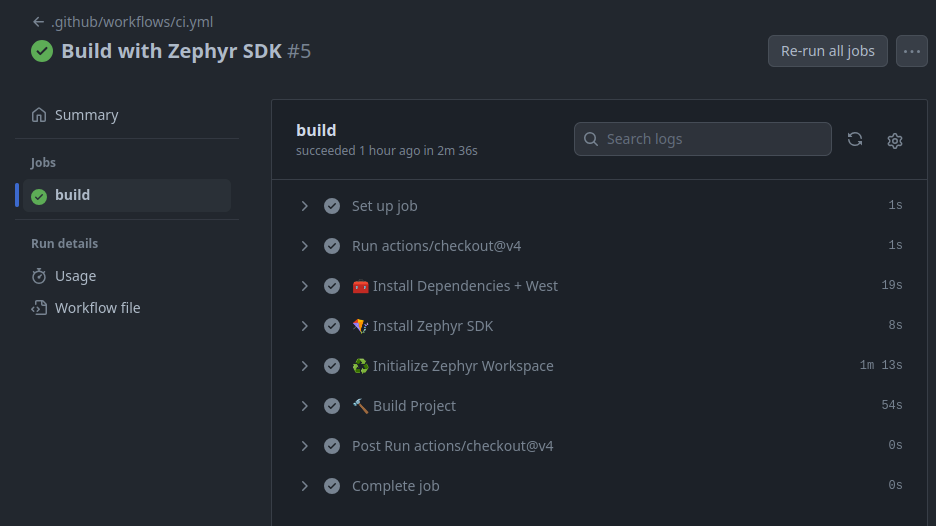This screenshot has width=936, height=526.
Task: Click the check status icon for Build Project
Action: tap(332, 406)
